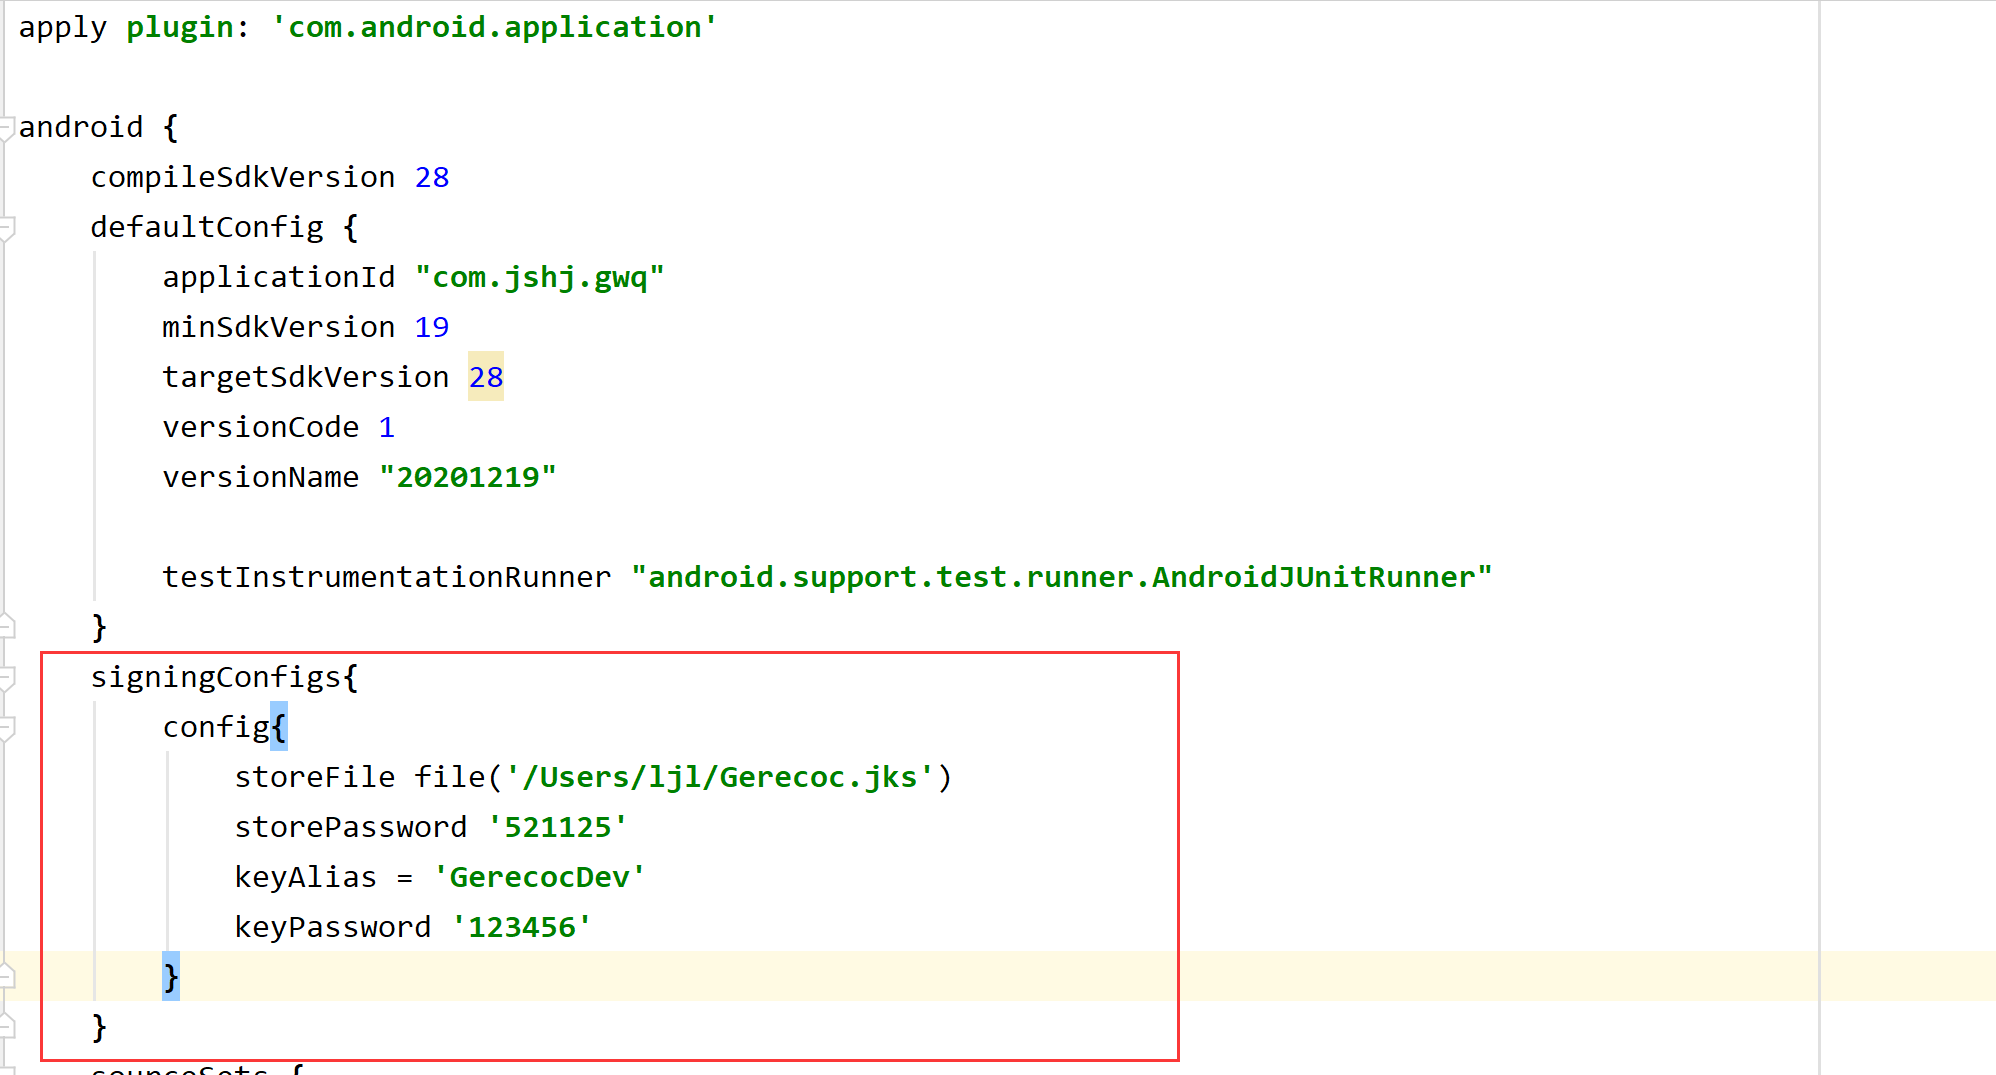The height and width of the screenshot is (1075, 1996).
Task: Click the compileSdkVersion value 28
Action: tap(432, 177)
